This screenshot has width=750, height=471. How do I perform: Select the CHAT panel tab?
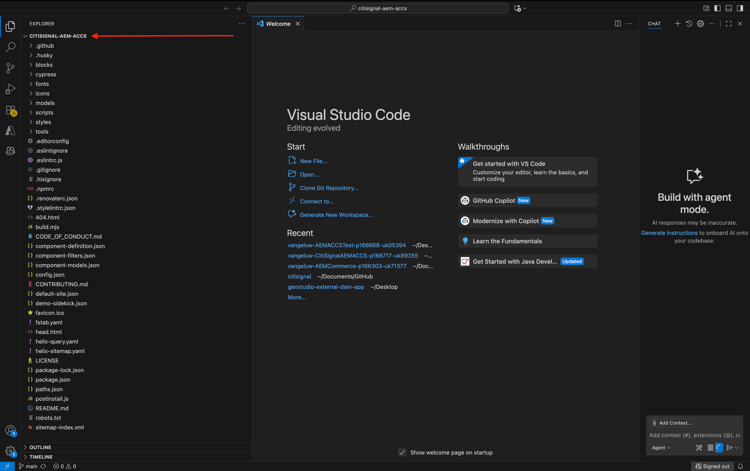pos(654,23)
